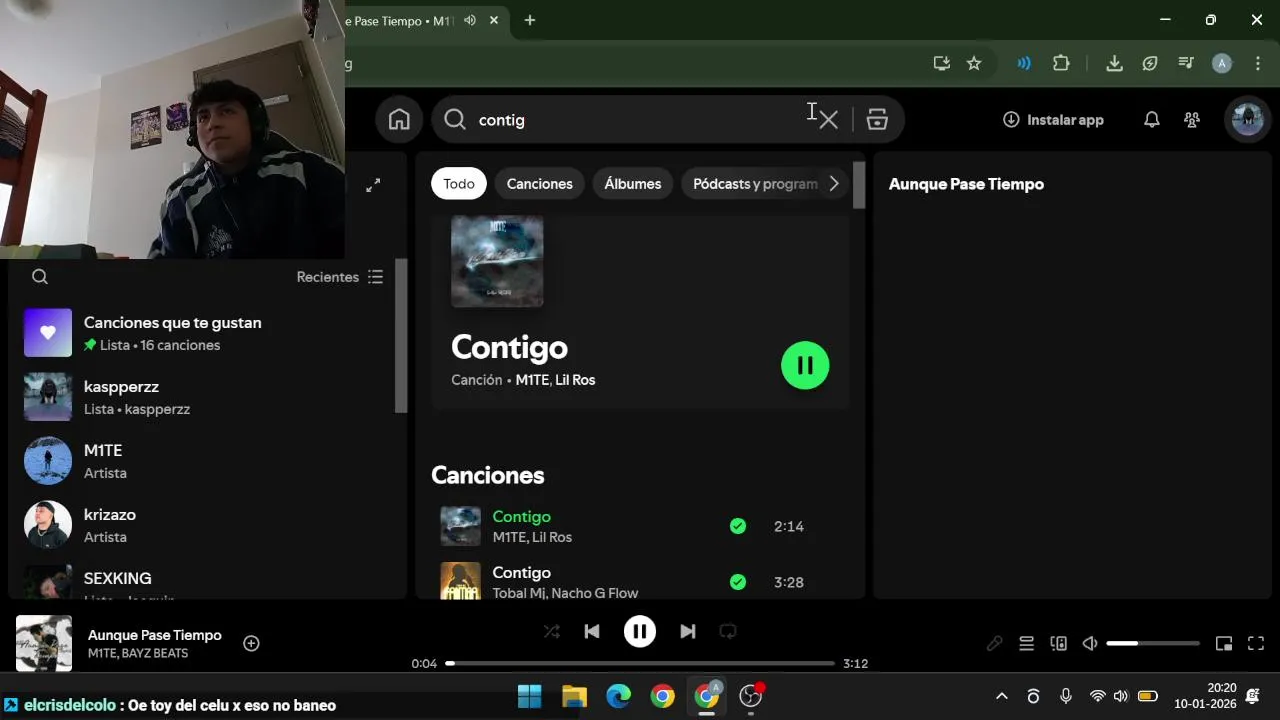
Task: Click the Tobal Mj Contigo thumbnail
Action: coord(461,581)
